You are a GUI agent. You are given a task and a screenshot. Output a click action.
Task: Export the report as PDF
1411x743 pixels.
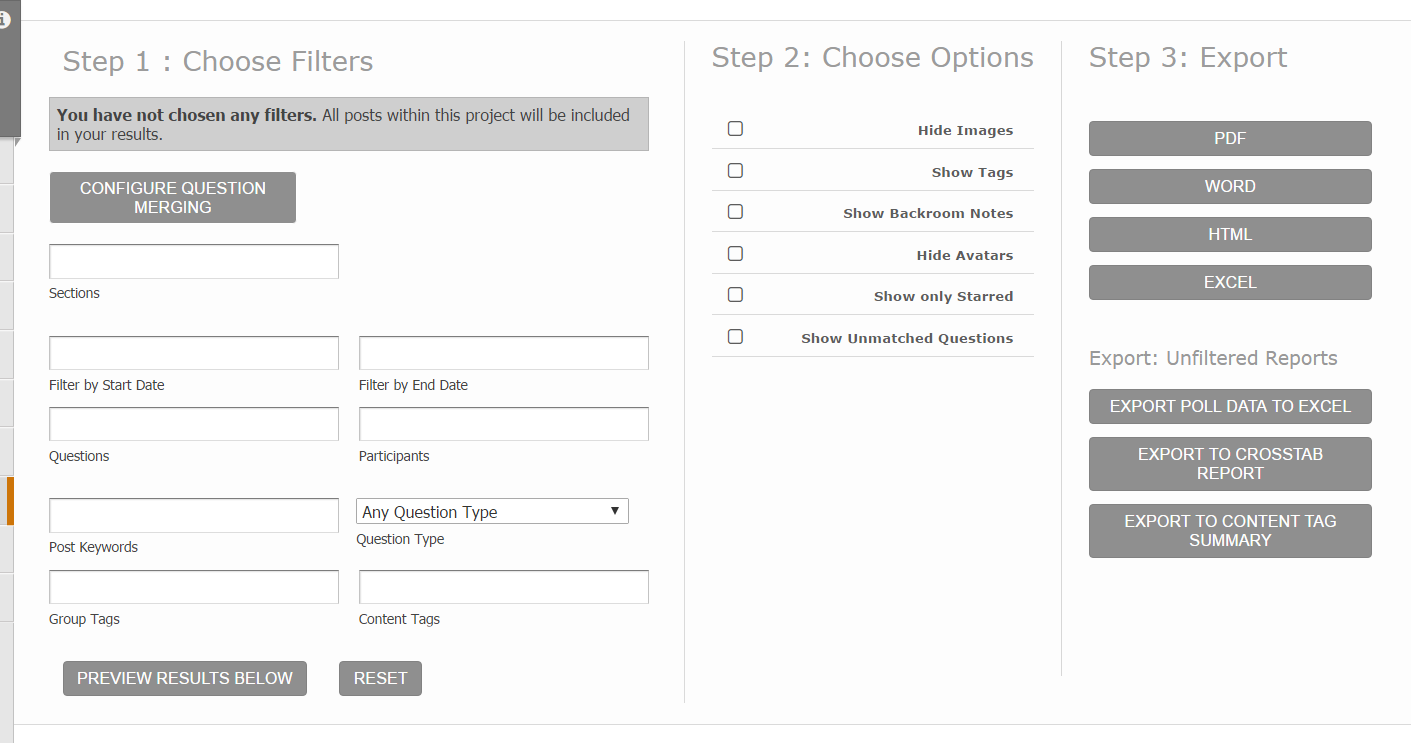tap(1230, 139)
